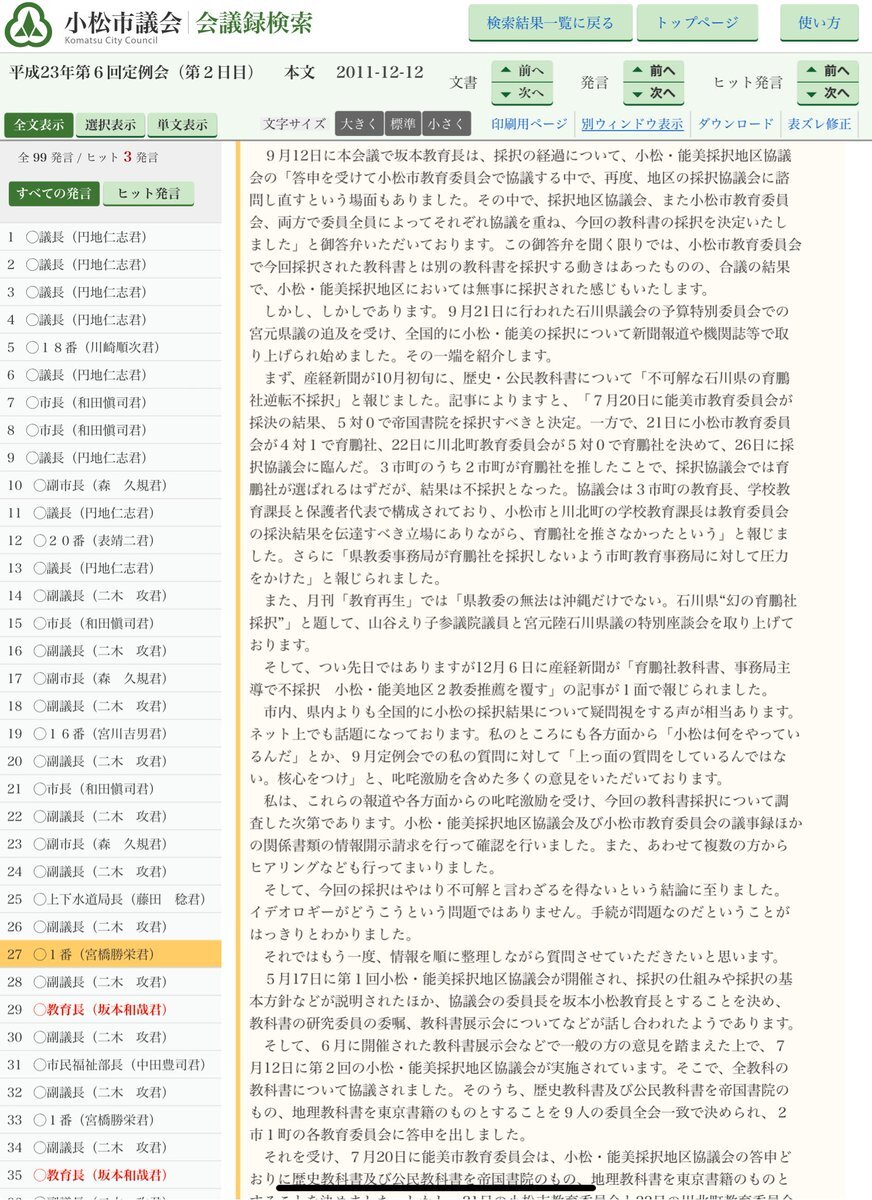
Task: Switch to full text view (全文表示)
Action: [39, 125]
